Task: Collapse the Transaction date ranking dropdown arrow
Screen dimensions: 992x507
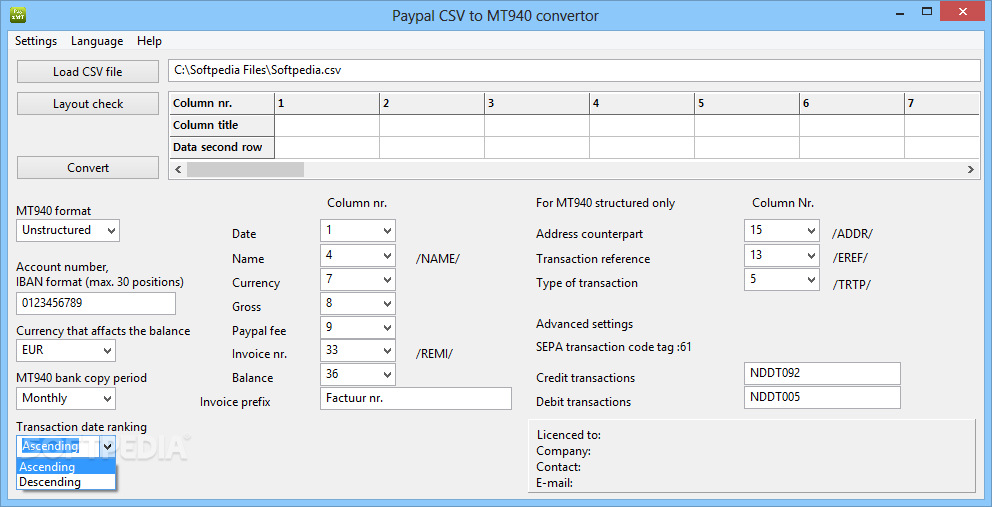Action: (108, 446)
